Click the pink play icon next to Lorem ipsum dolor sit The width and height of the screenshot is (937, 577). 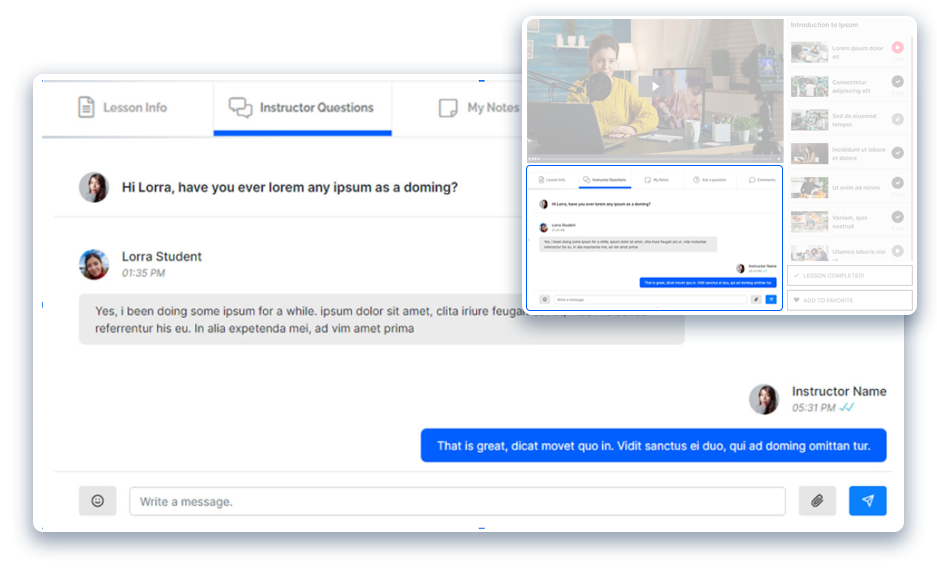point(897,47)
